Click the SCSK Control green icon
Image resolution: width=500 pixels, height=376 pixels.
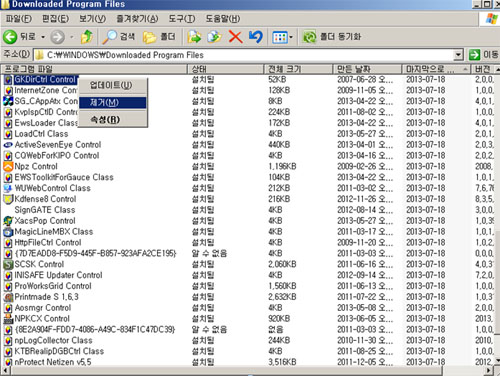click(8, 264)
